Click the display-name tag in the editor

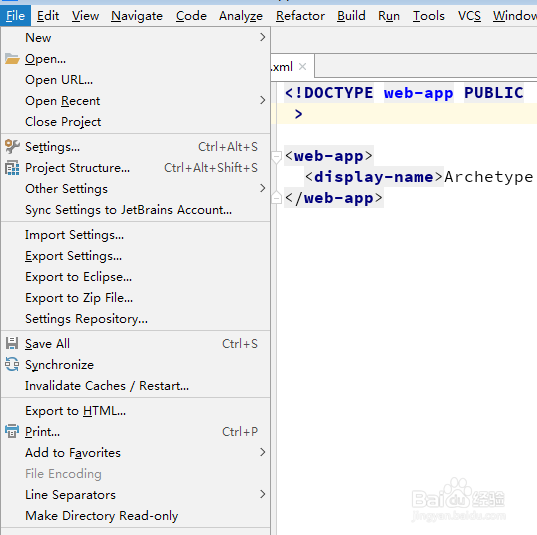click(x=373, y=177)
